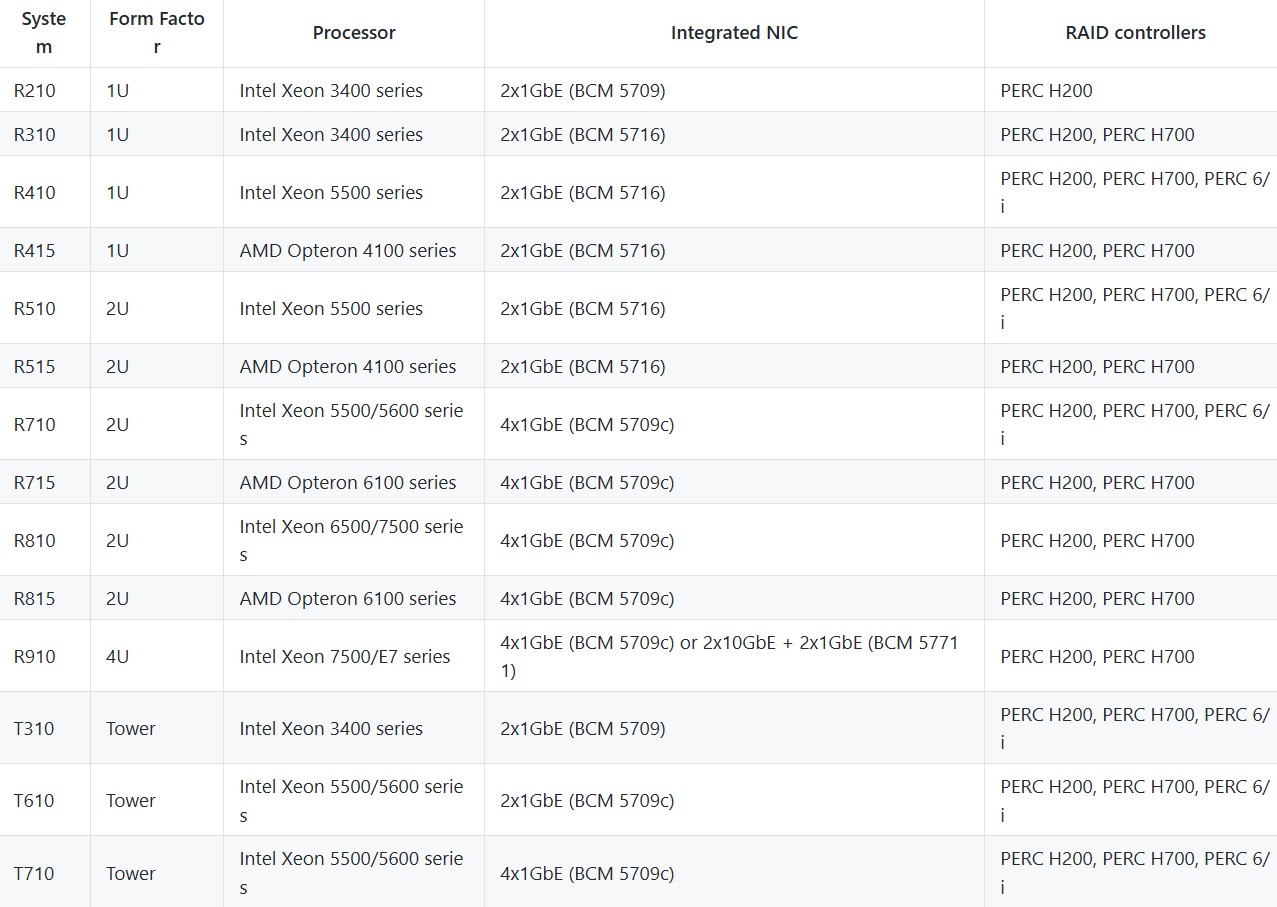Select Intel Xeon 7500/E7 series cell
1277x907 pixels.
pyautogui.click(x=354, y=656)
